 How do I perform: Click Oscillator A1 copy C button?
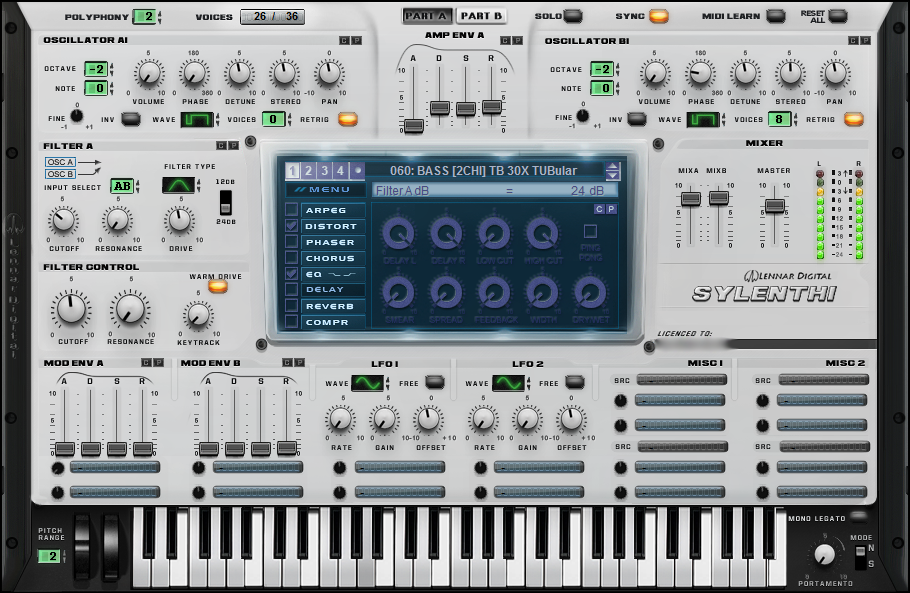pos(344,41)
